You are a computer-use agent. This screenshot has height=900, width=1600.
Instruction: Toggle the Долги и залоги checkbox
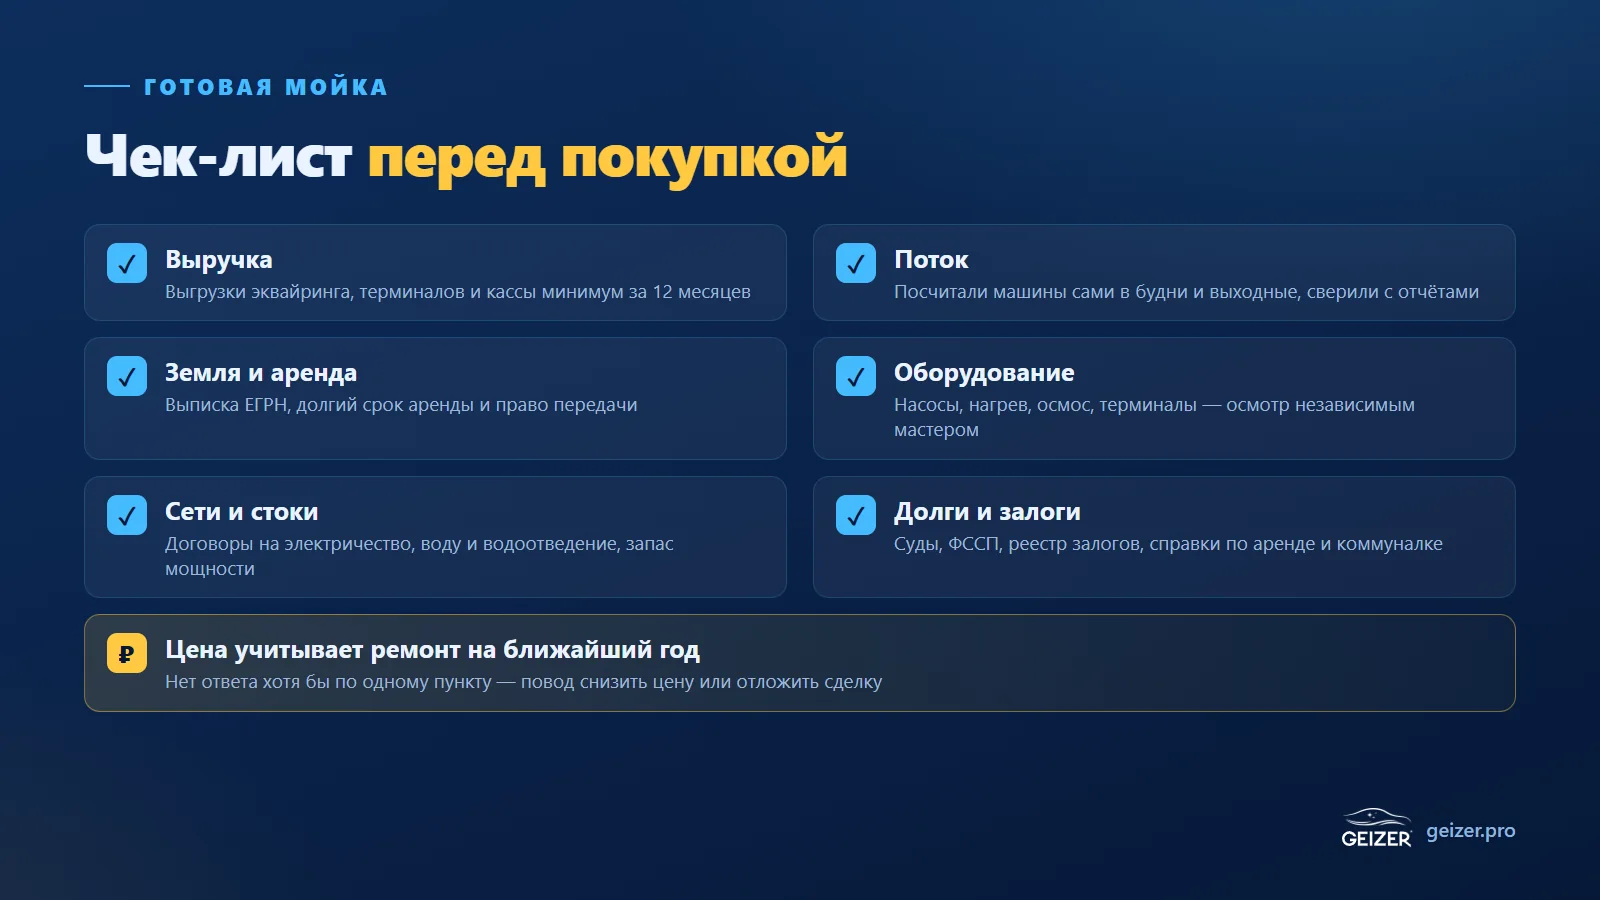point(856,515)
